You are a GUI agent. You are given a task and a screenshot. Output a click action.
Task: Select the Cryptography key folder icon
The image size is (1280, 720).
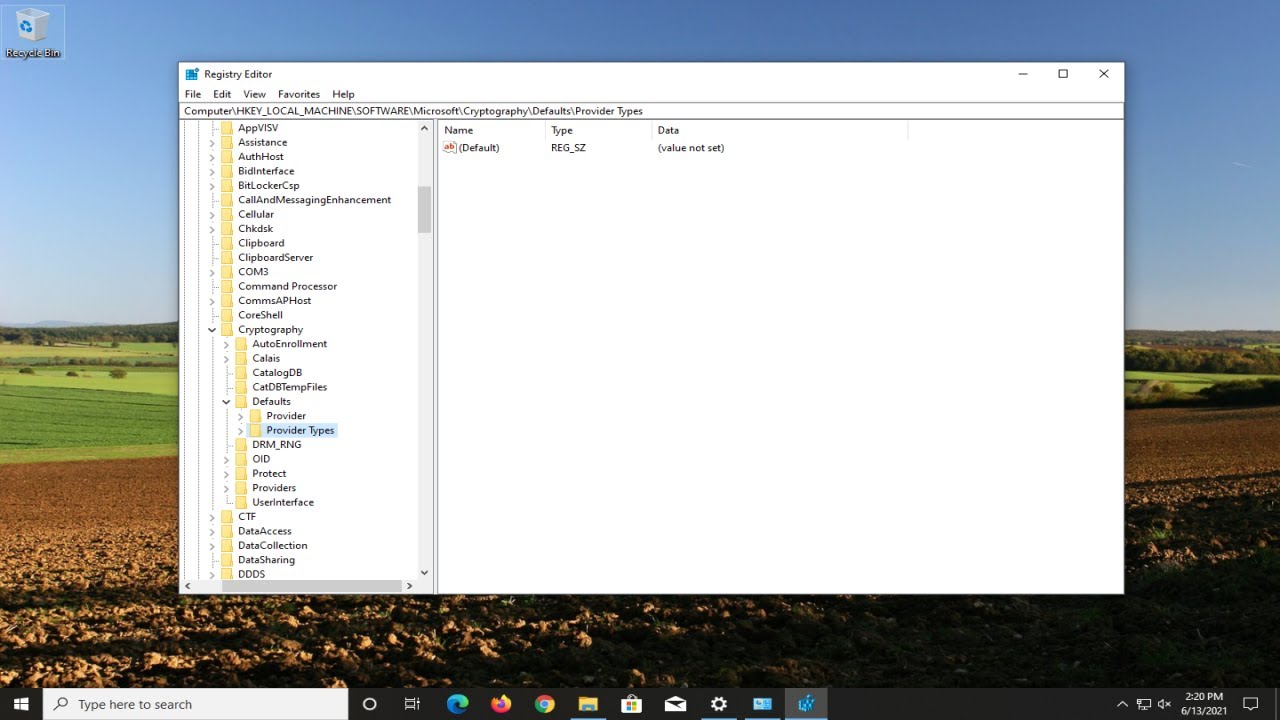[x=227, y=329]
